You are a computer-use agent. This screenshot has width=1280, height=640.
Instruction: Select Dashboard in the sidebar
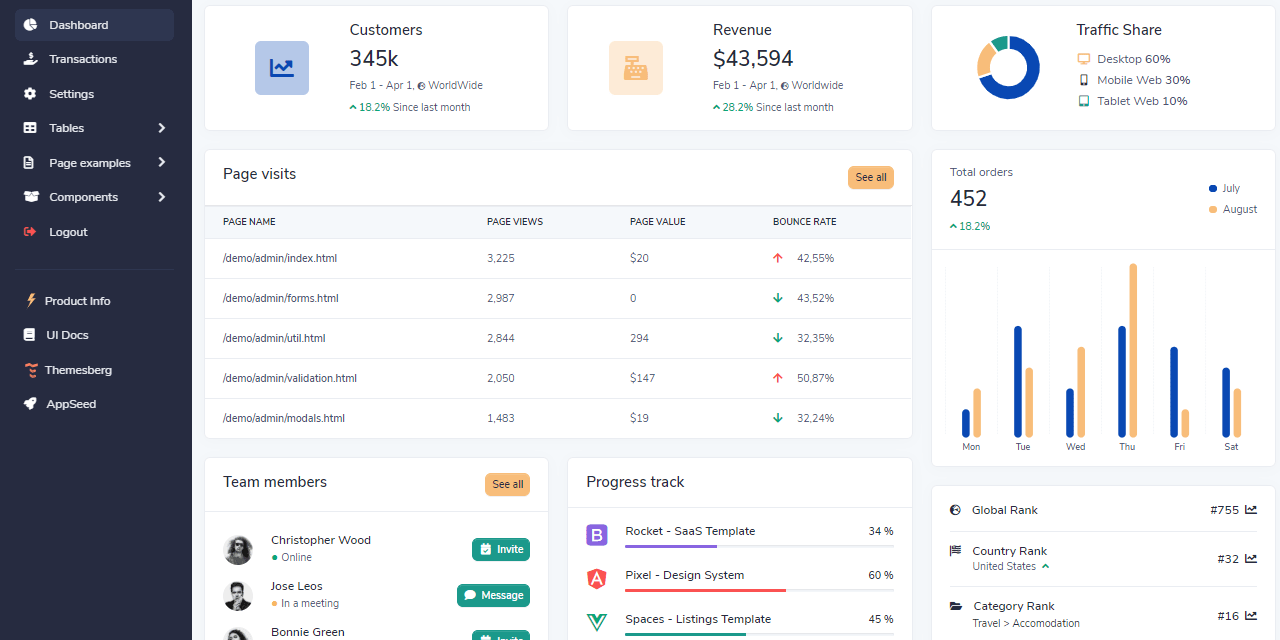pyautogui.click(x=78, y=24)
